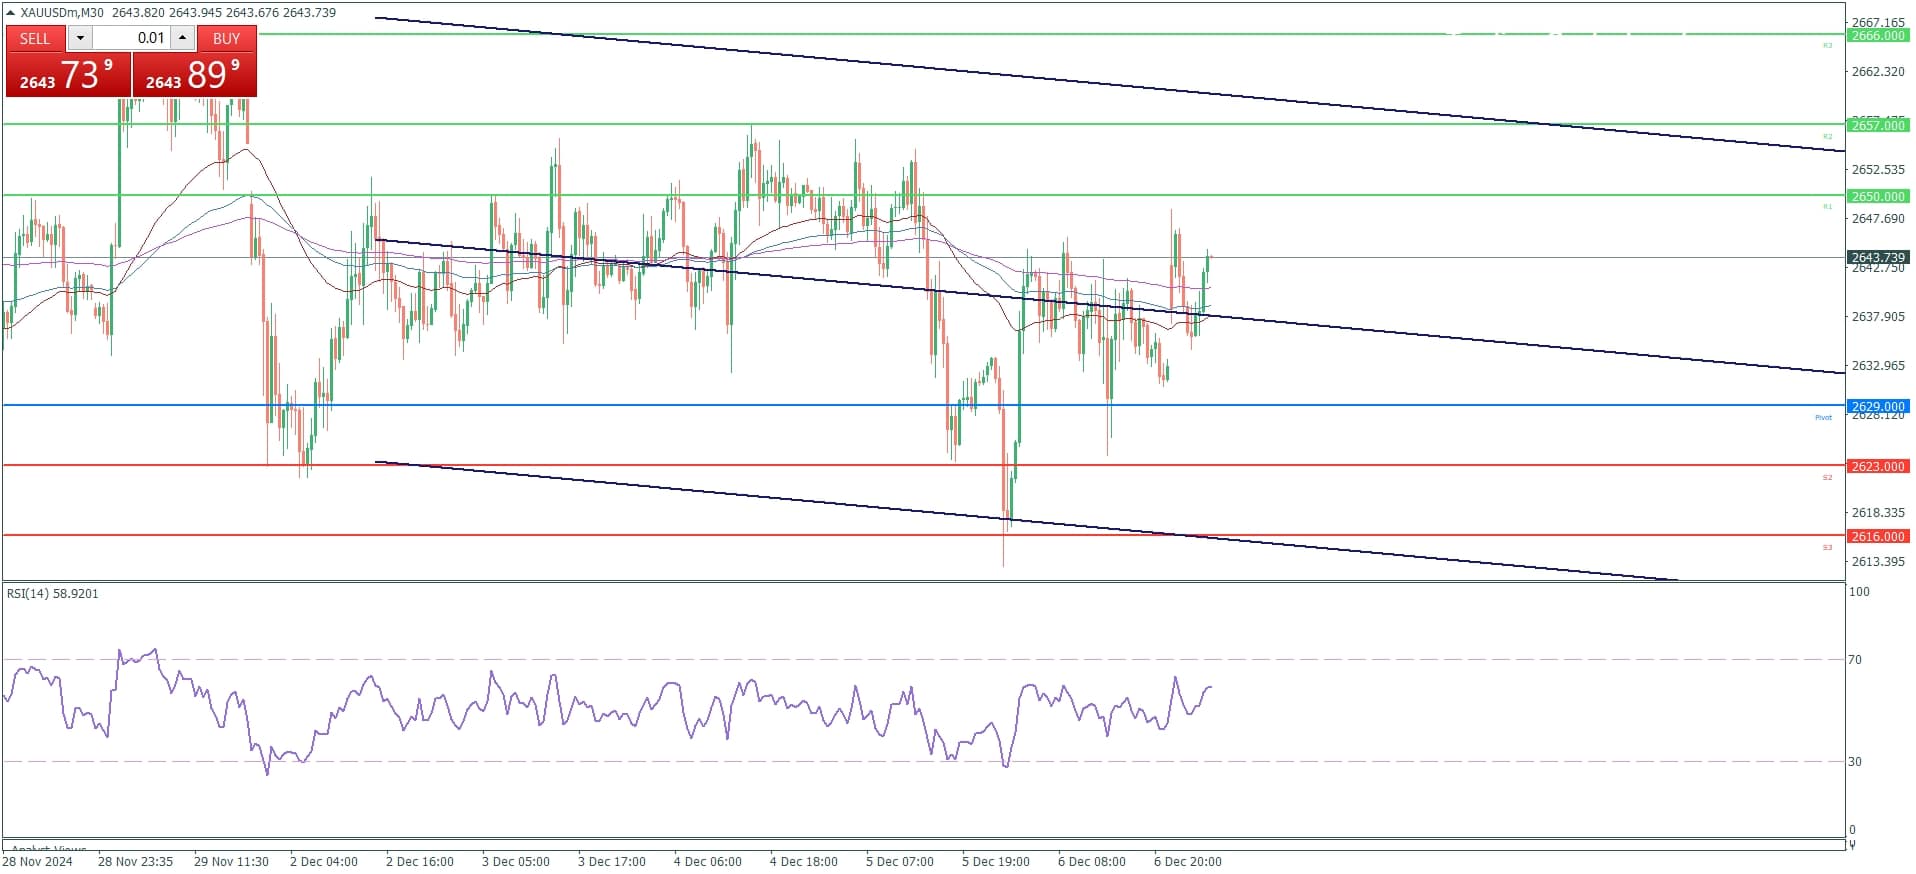Select the blue 2629.000 pivot price label

(1878, 406)
